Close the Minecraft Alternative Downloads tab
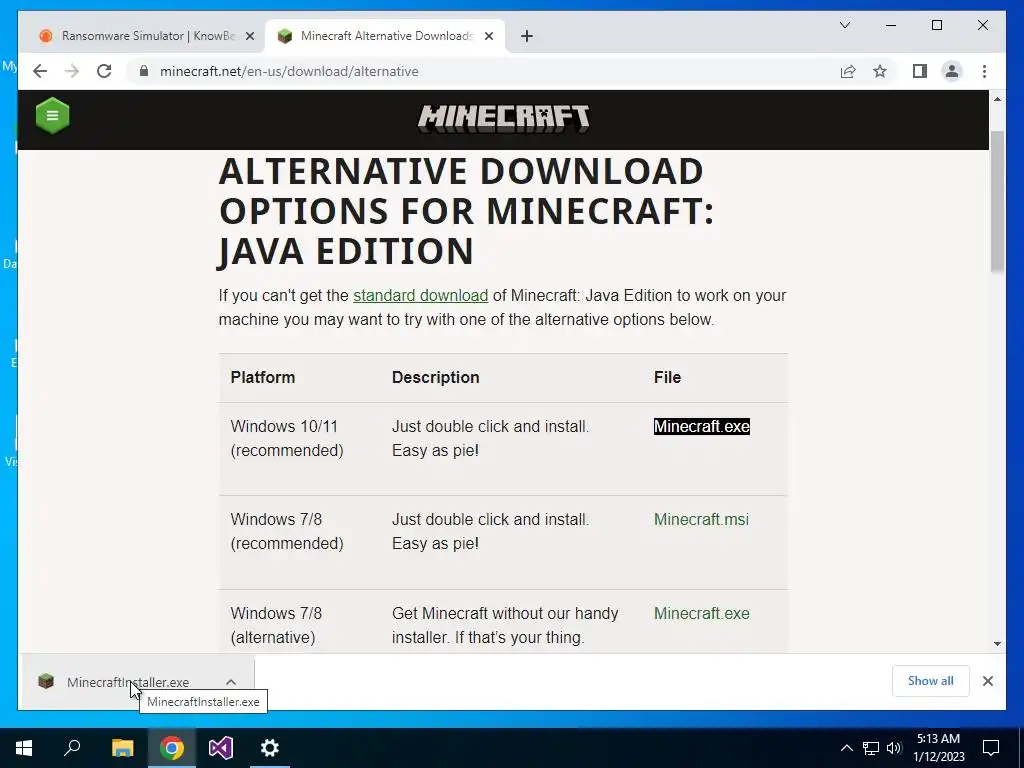 488,36
